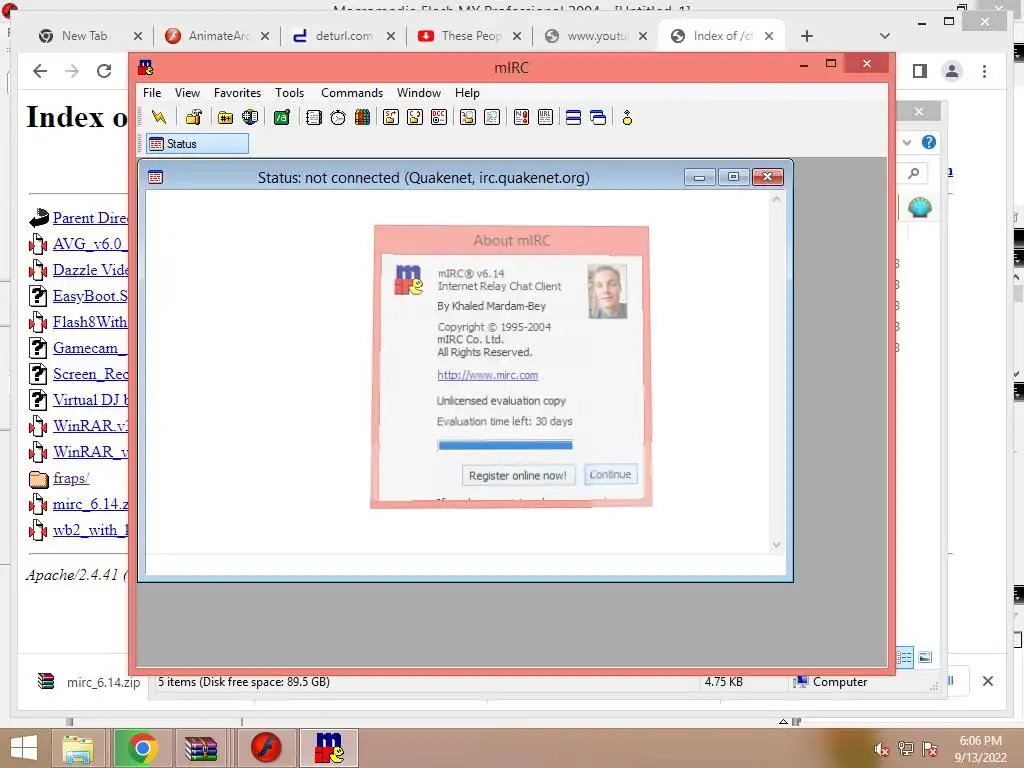Open the Log Files toolbar icon
The height and width of the screenshot is (768, 1024).
(x=492, y=118)
